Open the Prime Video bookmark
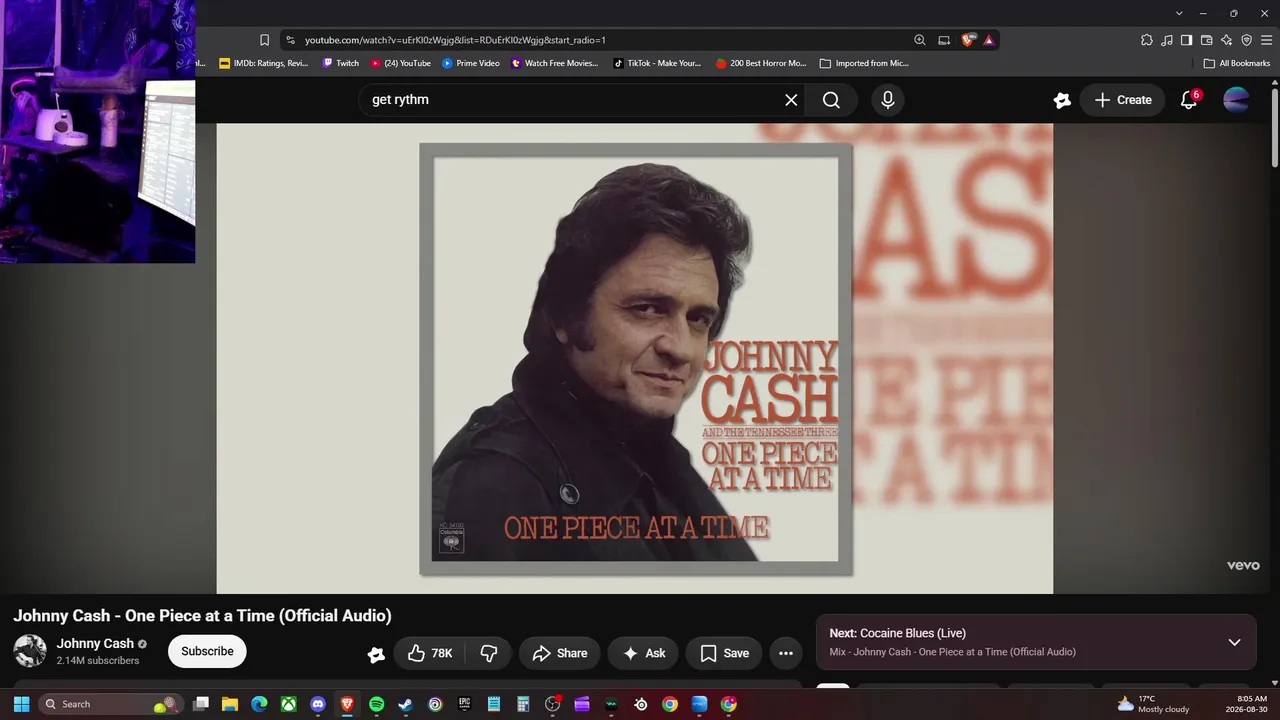This screenshot has height=720, width=1280. [x=471, y=63]
